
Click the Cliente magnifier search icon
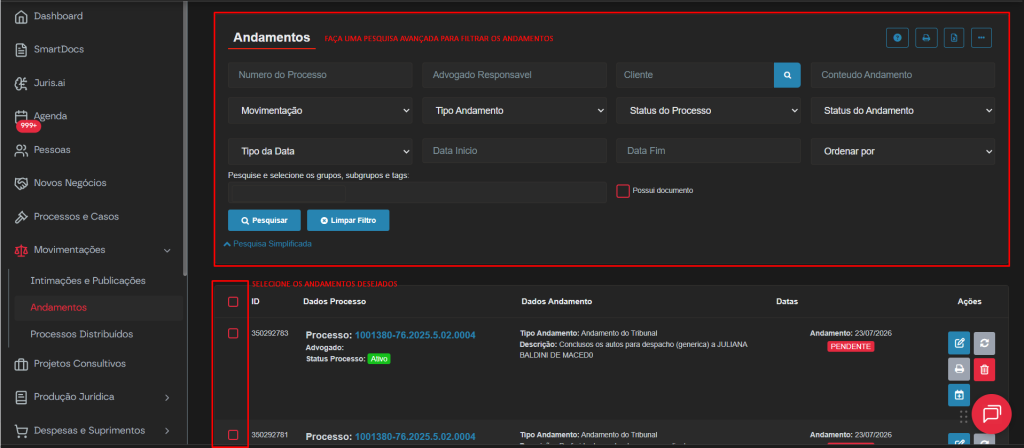click(788, 75)
